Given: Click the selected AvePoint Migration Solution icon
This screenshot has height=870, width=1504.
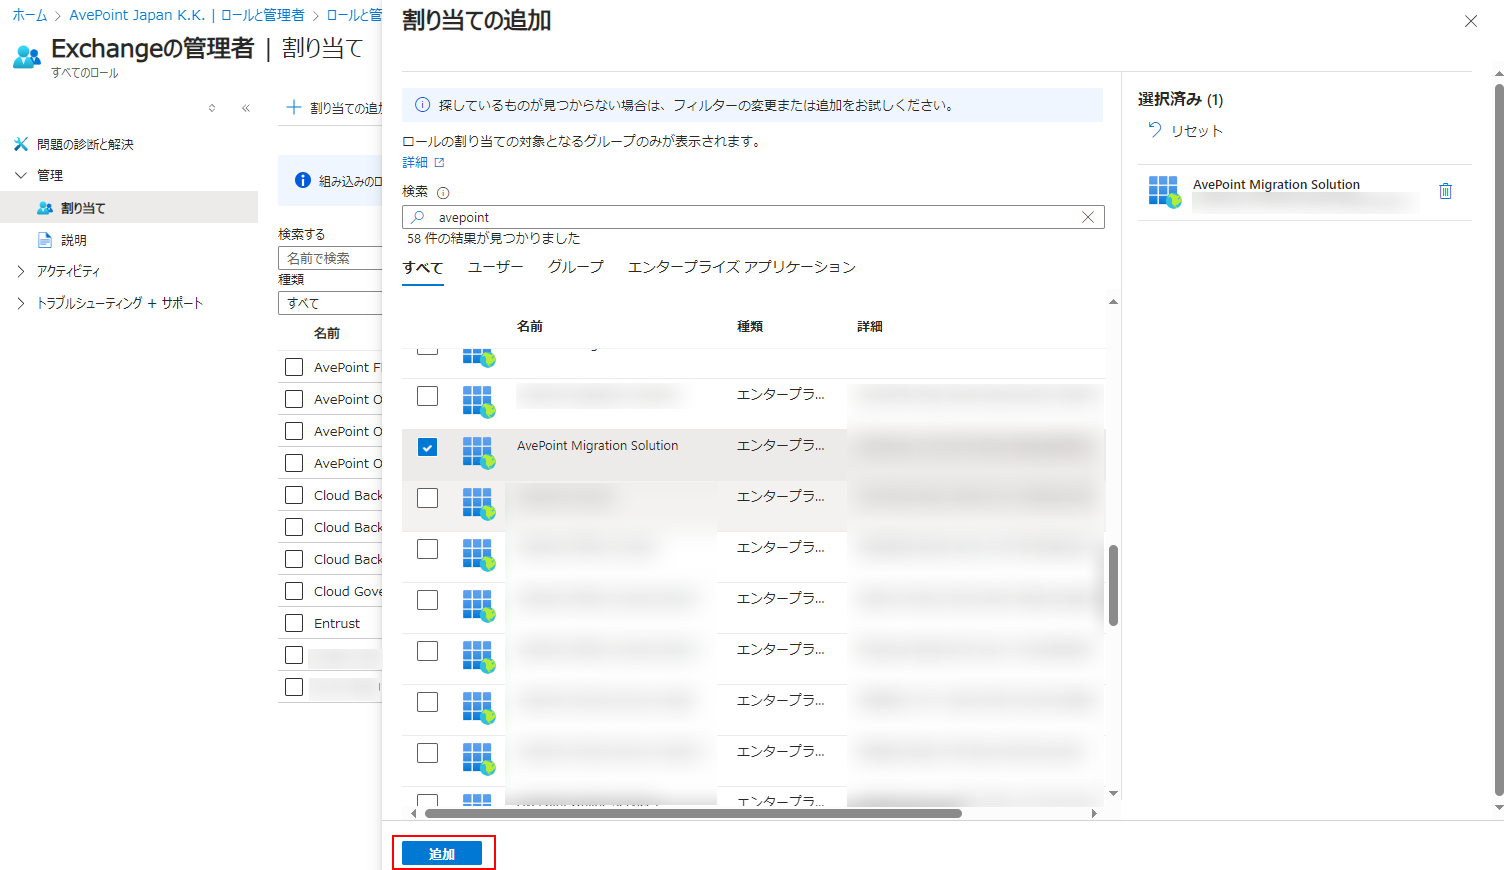Looking at the screenshot, I should [x=1164, y=192].
